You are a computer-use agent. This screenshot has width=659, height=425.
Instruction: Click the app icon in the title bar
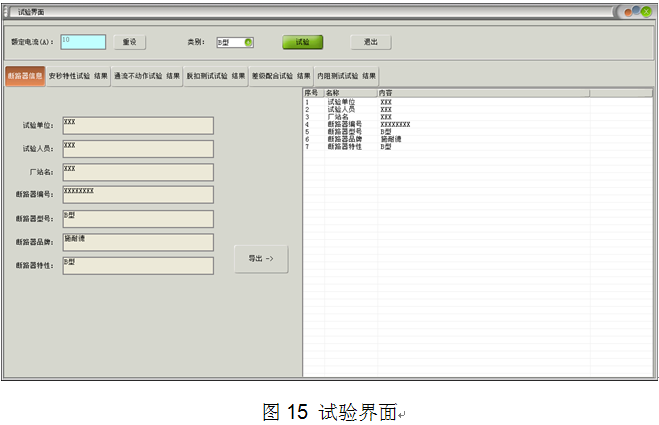8,10
